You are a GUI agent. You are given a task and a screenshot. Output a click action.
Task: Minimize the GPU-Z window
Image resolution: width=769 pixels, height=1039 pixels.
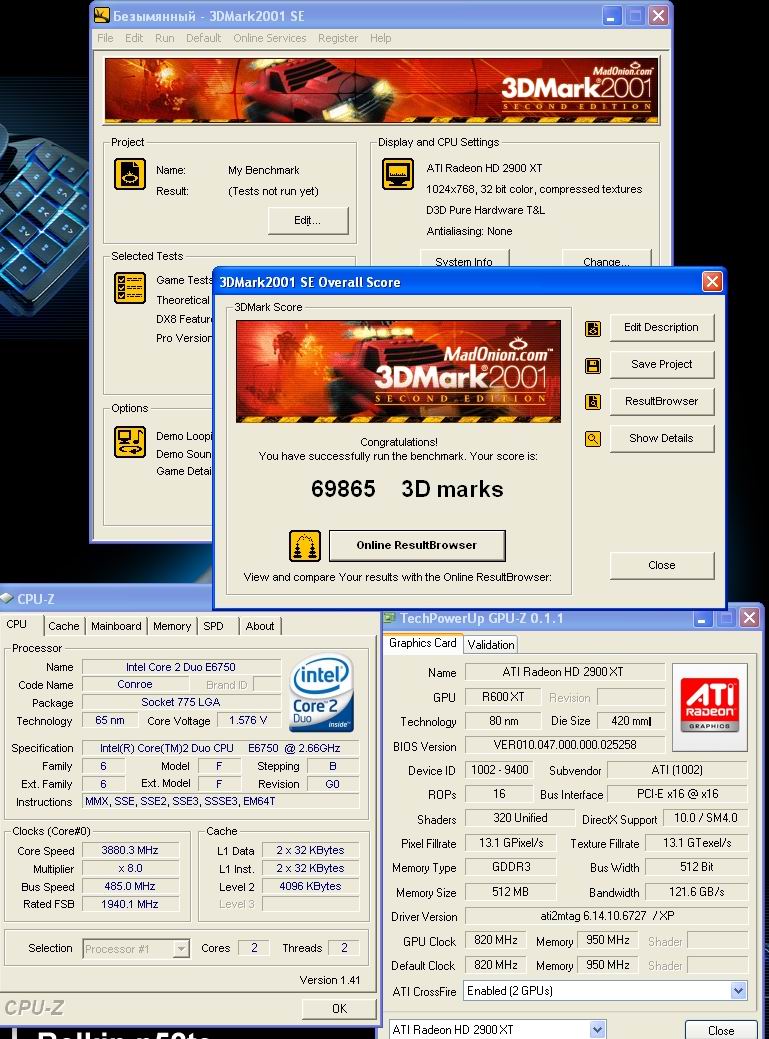(701, 619)
